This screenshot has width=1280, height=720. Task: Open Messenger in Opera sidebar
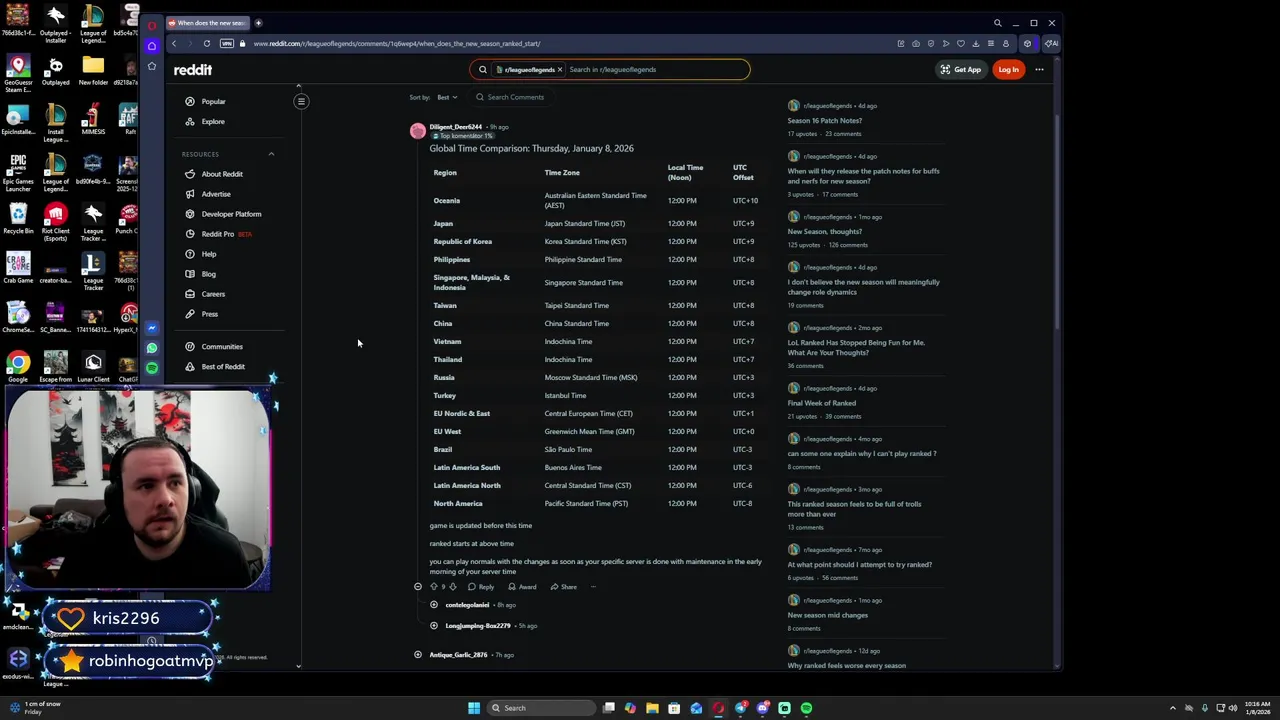coord(152,328)
